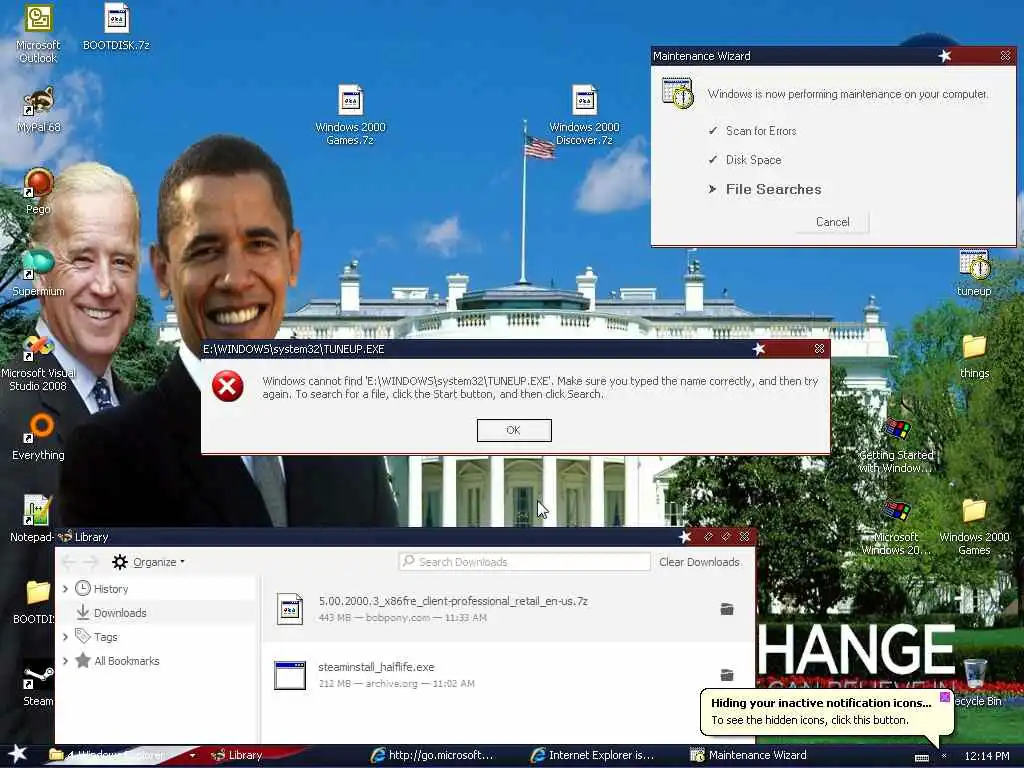Open Getting Started with Windows shortcut
The width and height of the screenshot is (1024, 768).
tap(897, 445)
